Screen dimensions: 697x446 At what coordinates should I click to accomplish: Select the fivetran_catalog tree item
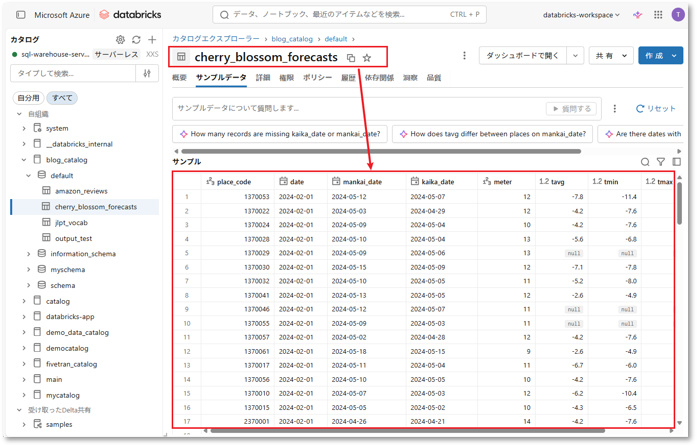[x=71, y=364]
